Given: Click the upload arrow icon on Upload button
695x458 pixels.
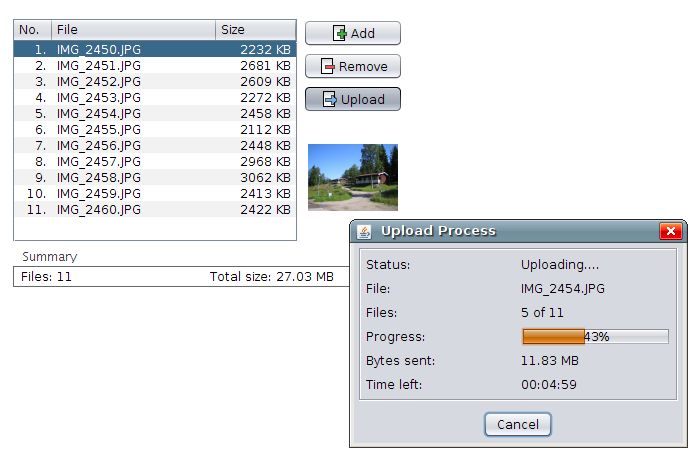Looking at the screenshot, I should click(x=329, y=100).
